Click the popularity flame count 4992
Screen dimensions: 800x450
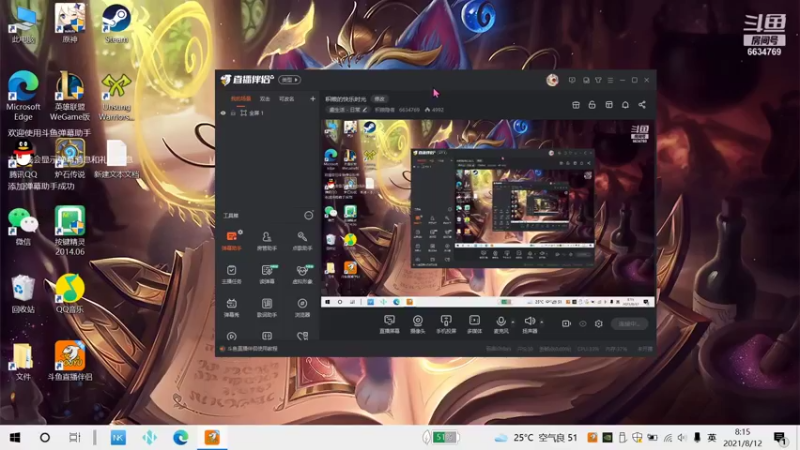click(x=434, y=110)
